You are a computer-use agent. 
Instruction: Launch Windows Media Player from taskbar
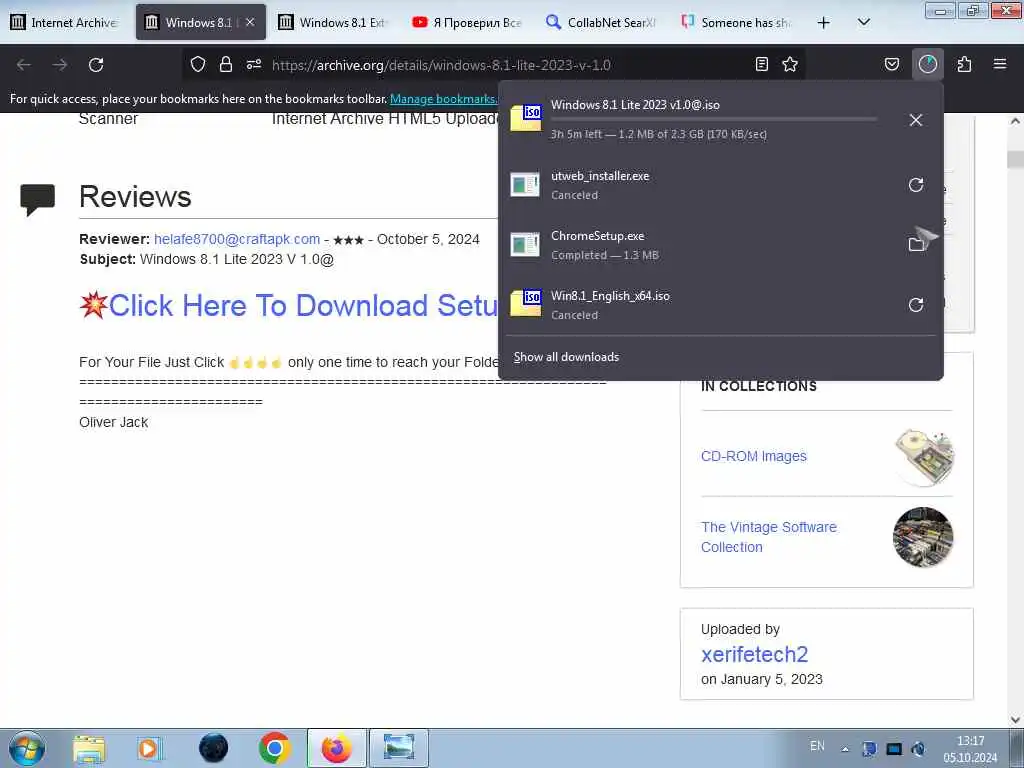point(150,748)
